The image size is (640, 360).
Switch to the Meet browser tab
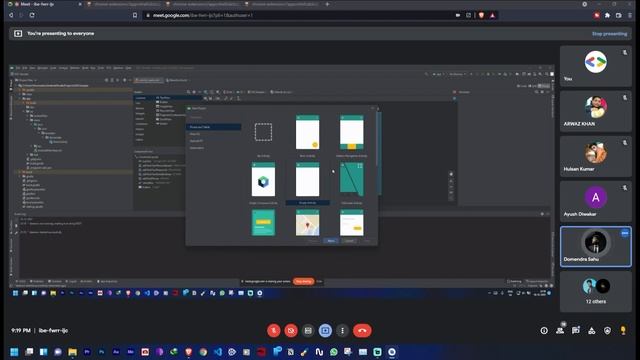[x=45, y=4]
